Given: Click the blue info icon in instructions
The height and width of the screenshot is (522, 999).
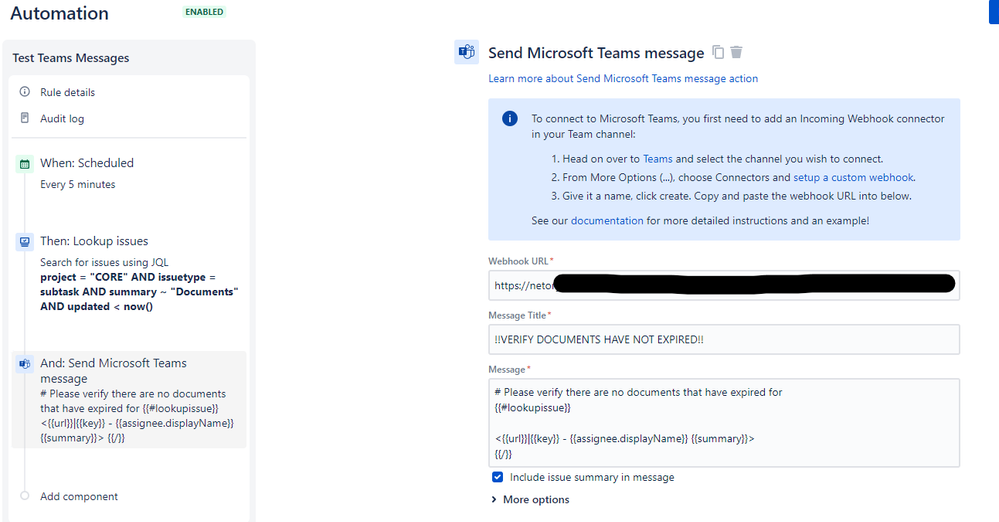Looking at the screenshot, I should tap(510, 119).
